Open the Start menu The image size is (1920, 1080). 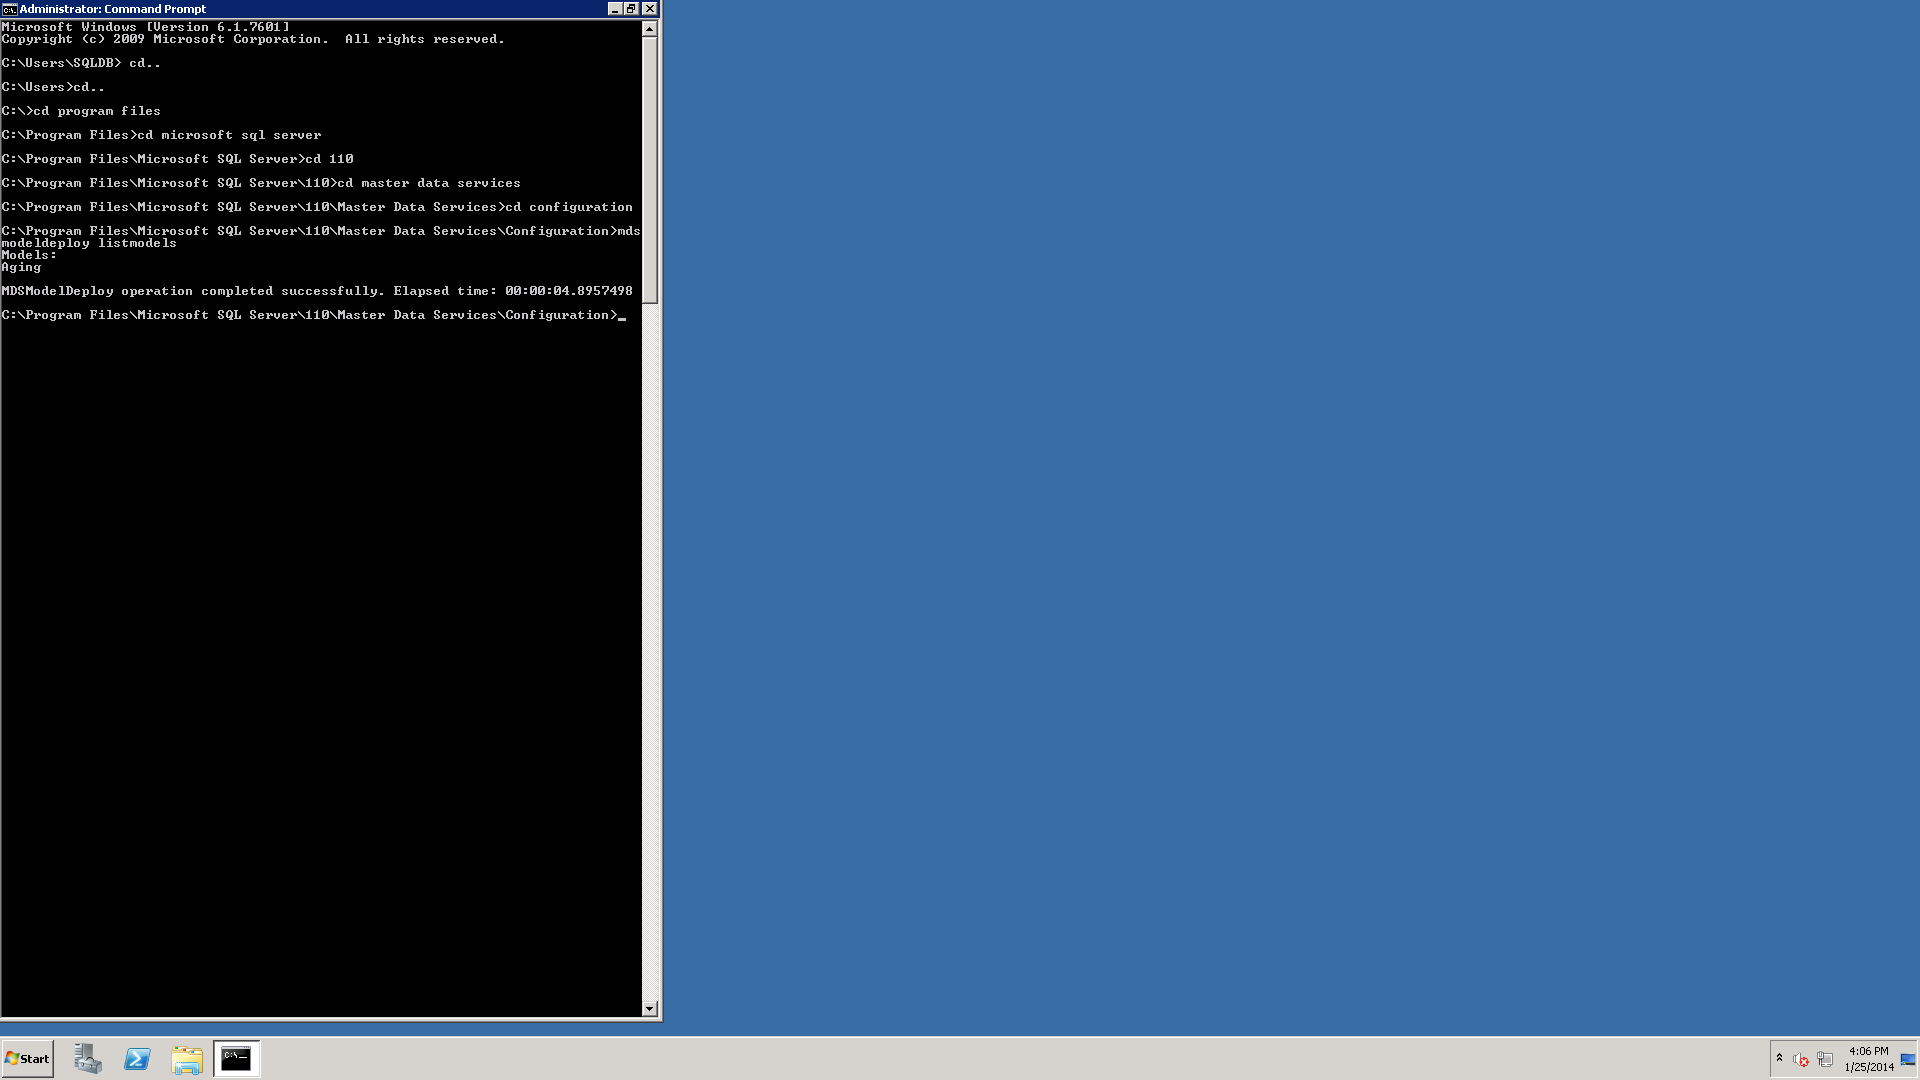coord(28,1058)
